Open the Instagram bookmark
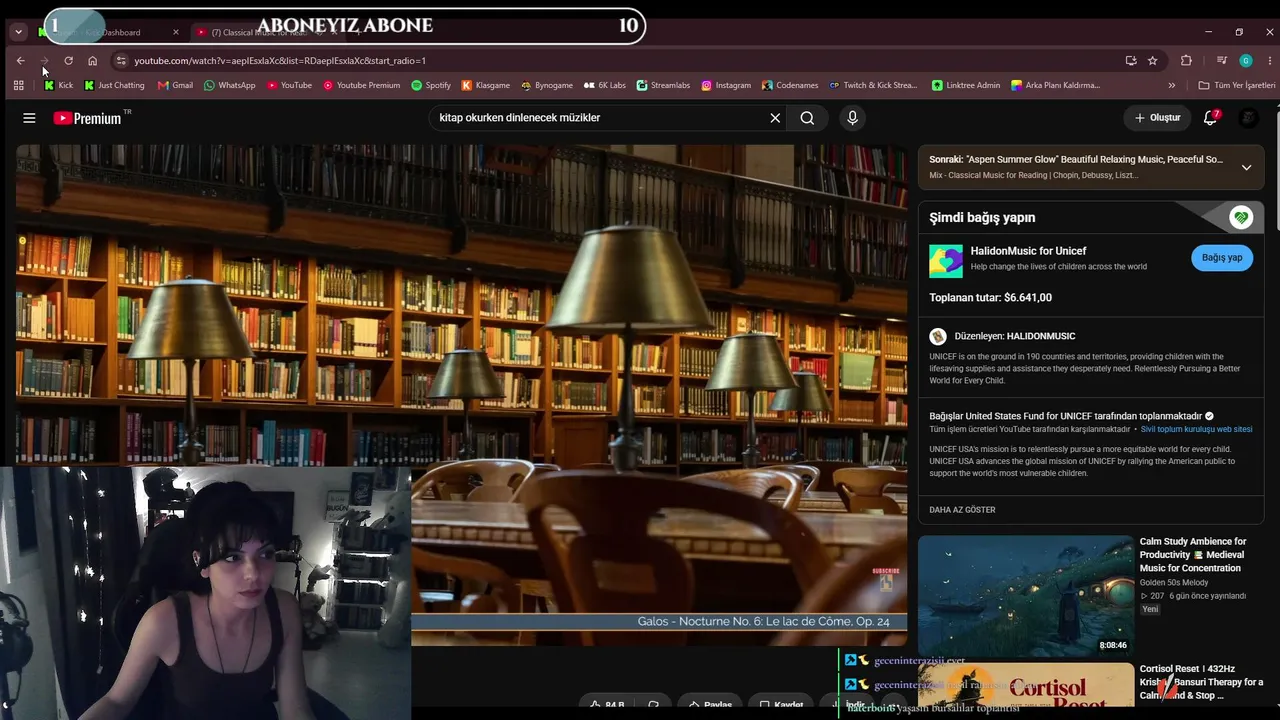Image resolution: width=1280 pixels, height=720 pixels. [726, 85]
